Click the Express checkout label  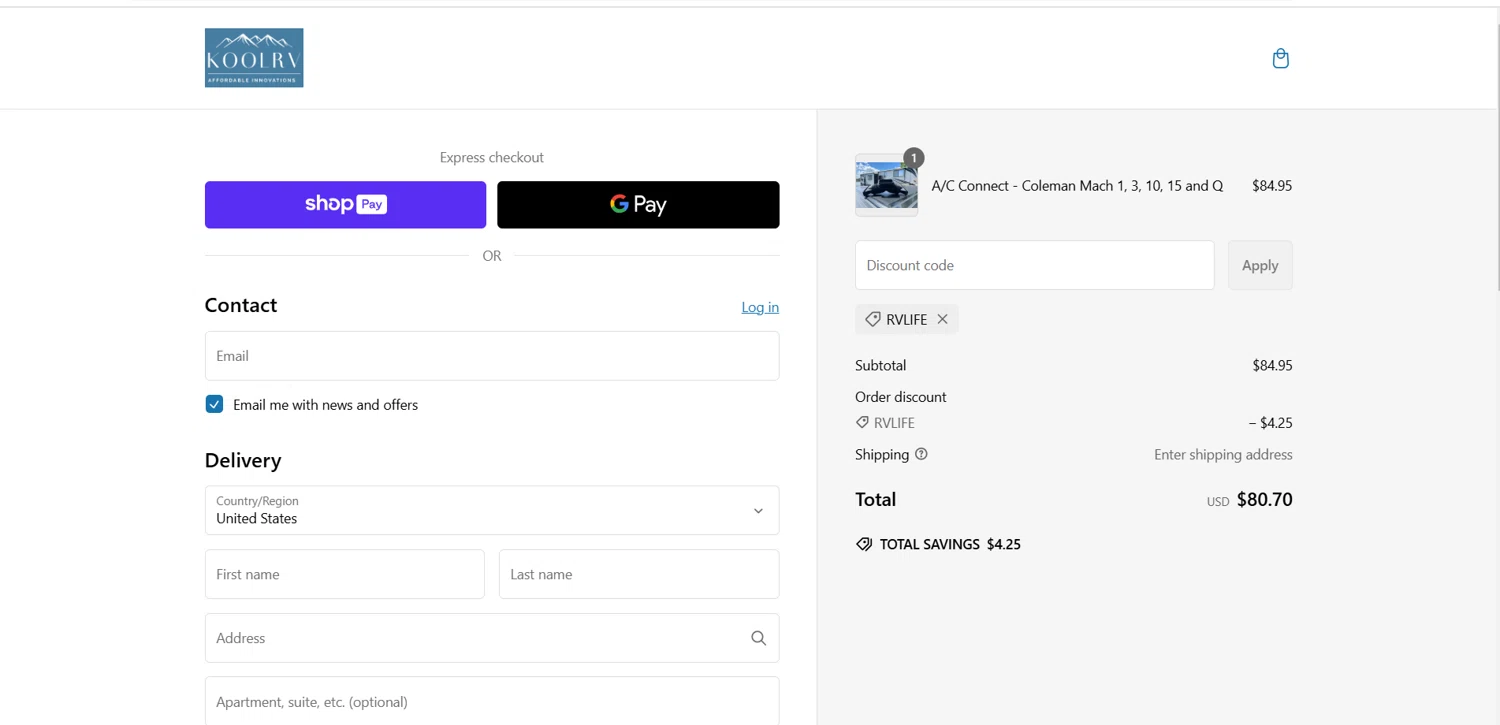point(492,157)
